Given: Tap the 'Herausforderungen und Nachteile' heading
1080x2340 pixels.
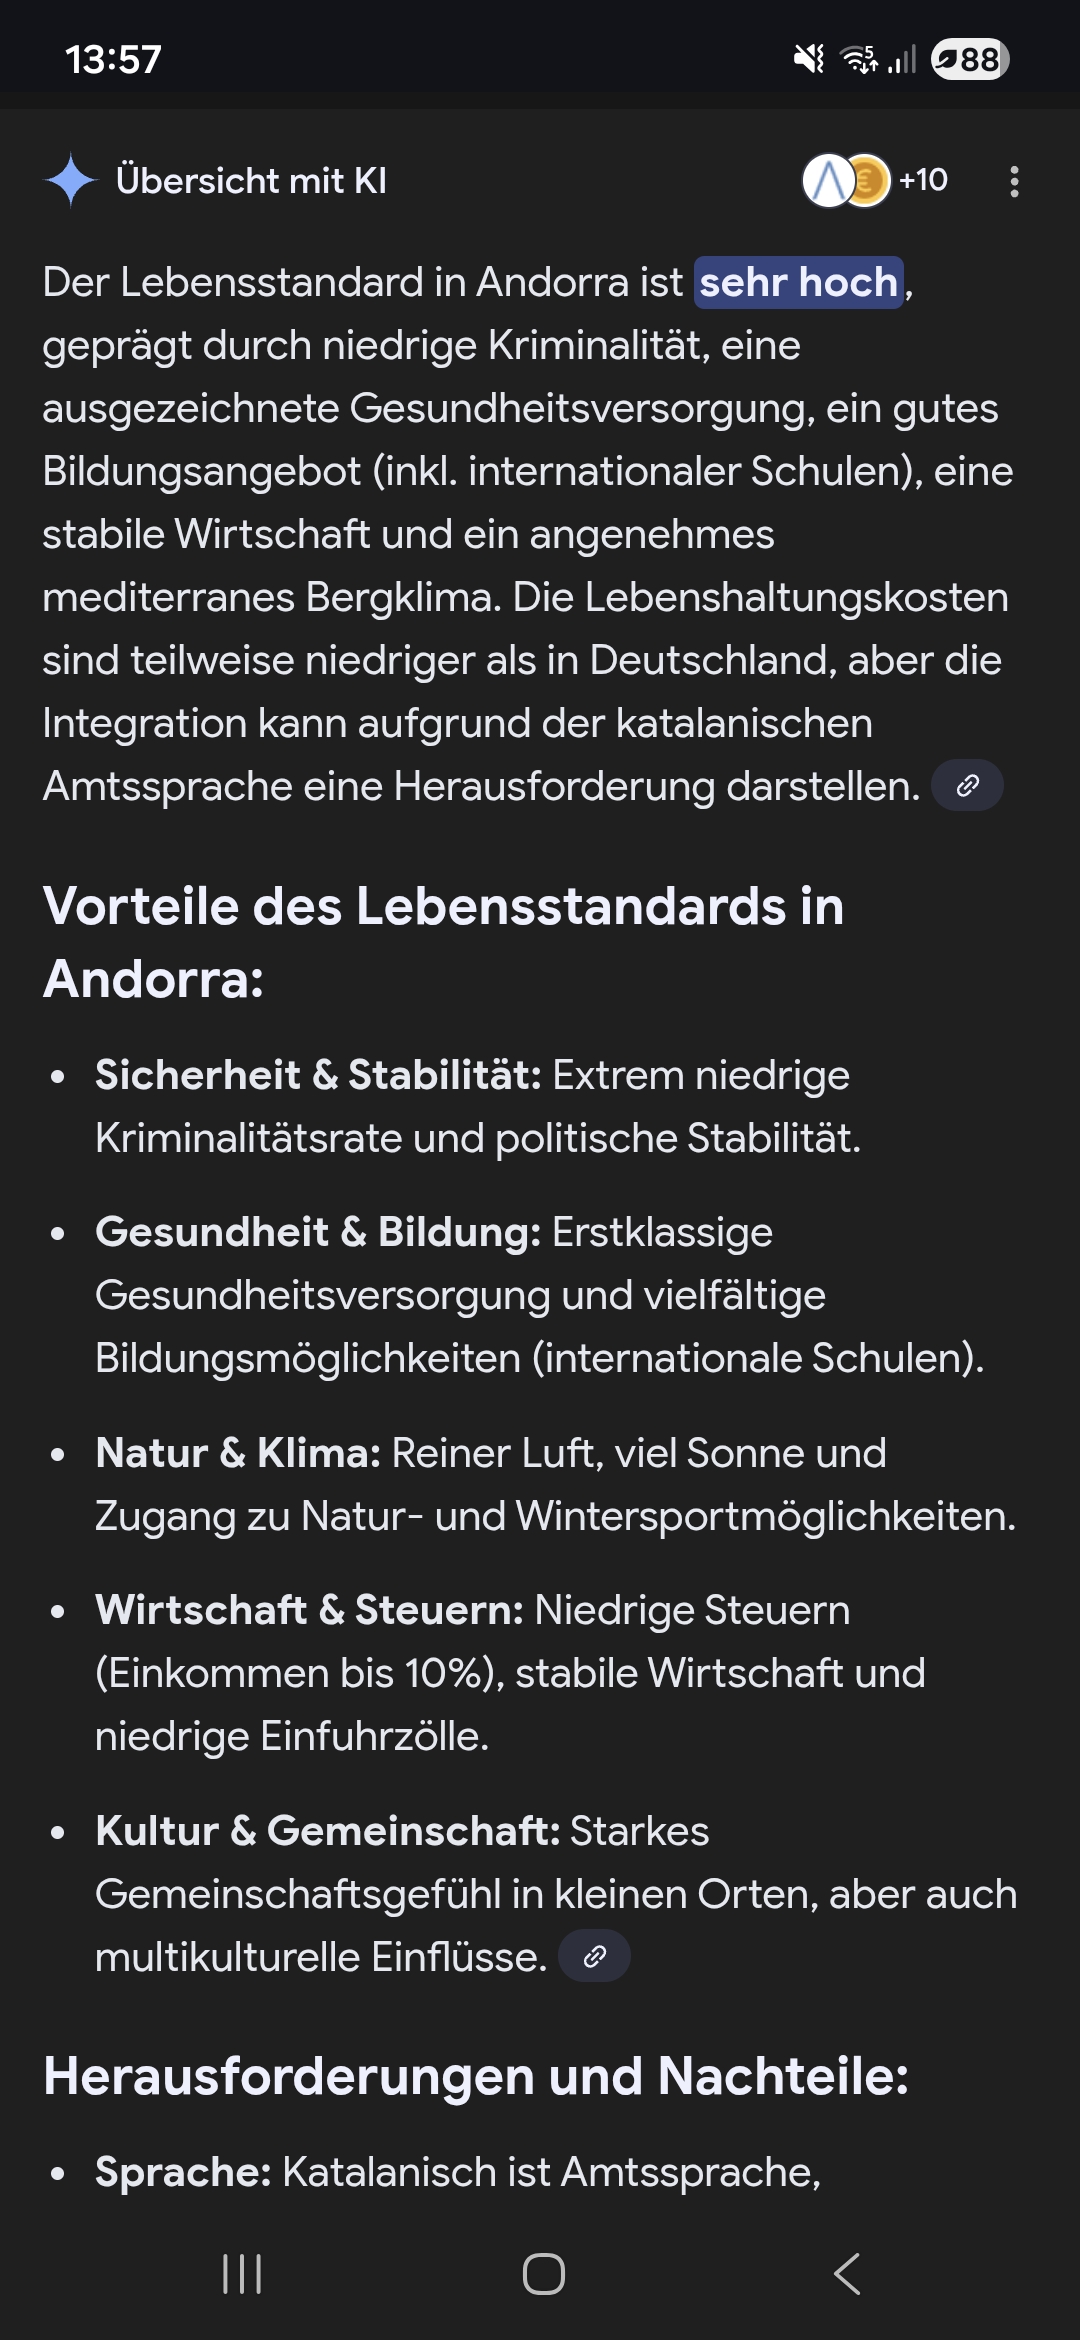Looking at the screenshot, I should pos(476,2076).
